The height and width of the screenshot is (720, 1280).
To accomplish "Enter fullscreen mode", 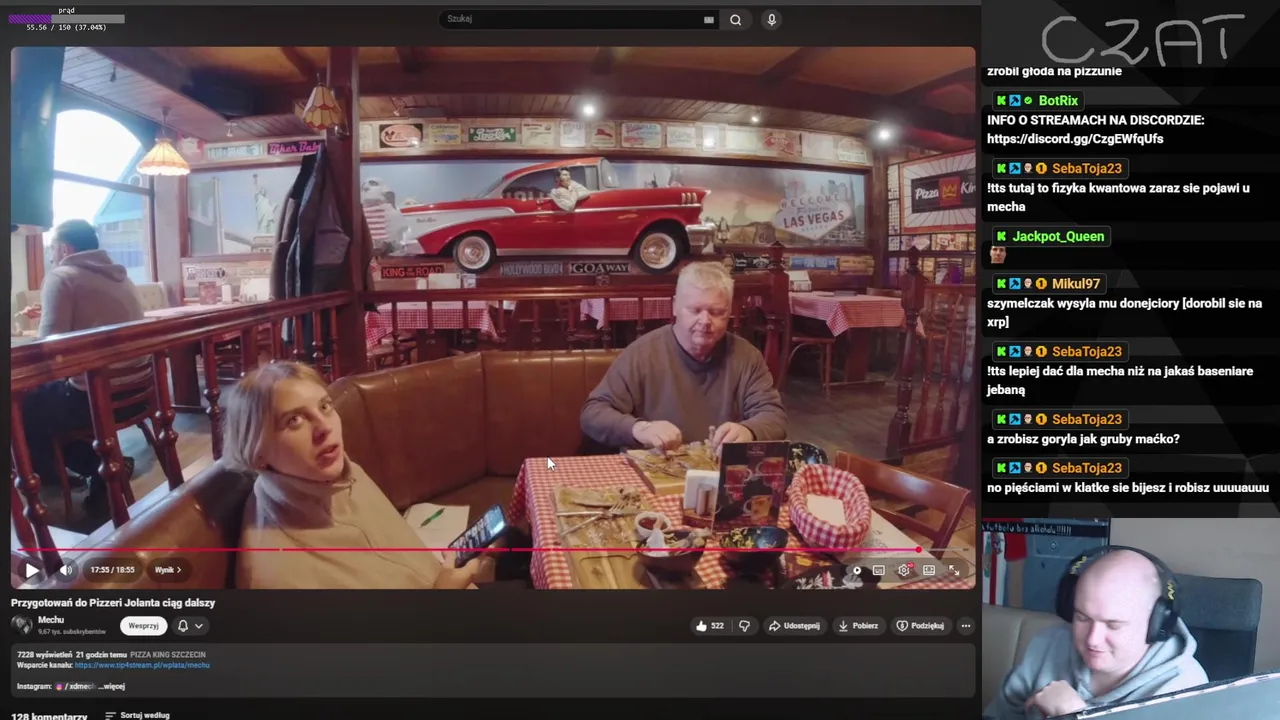I will pyautogui.click(x=954, y=570).
